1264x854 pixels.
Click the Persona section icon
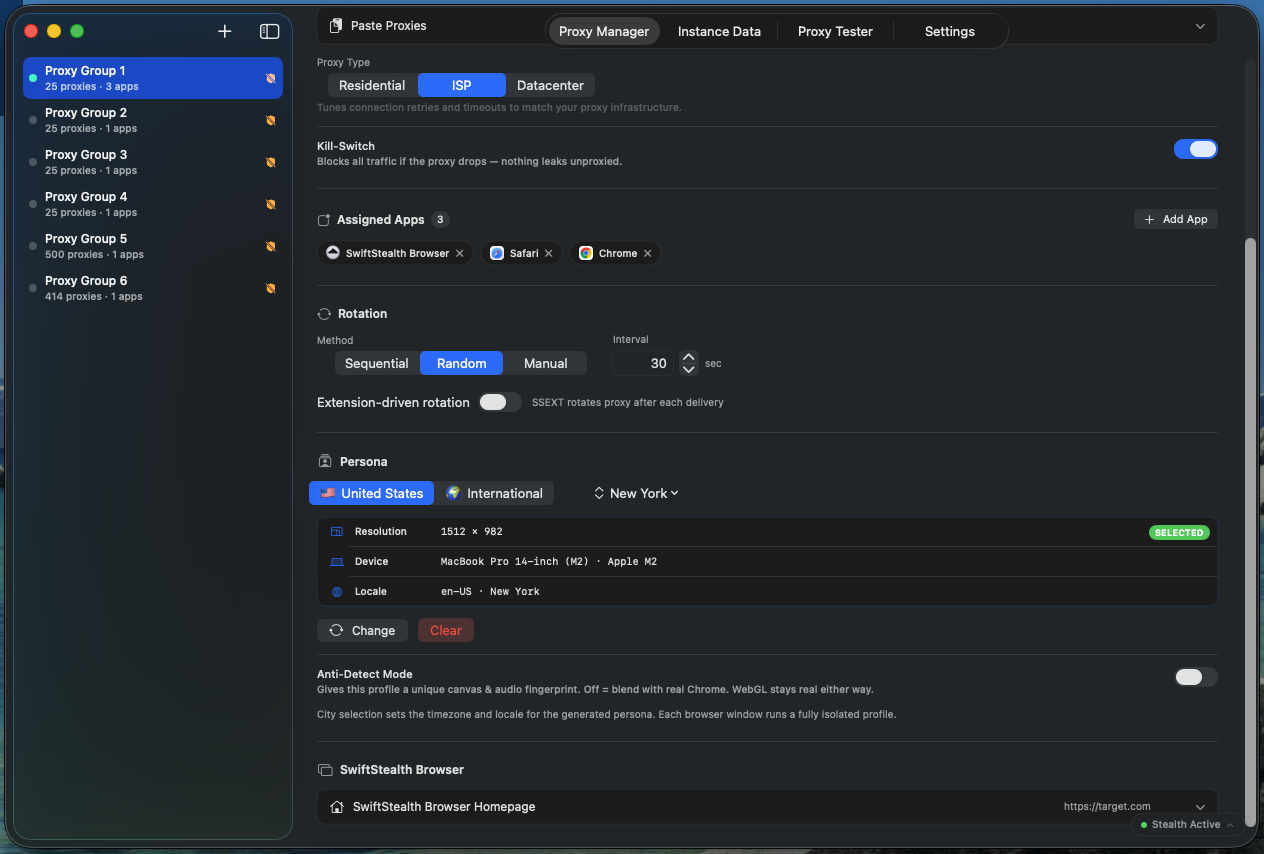coord(325,462)
